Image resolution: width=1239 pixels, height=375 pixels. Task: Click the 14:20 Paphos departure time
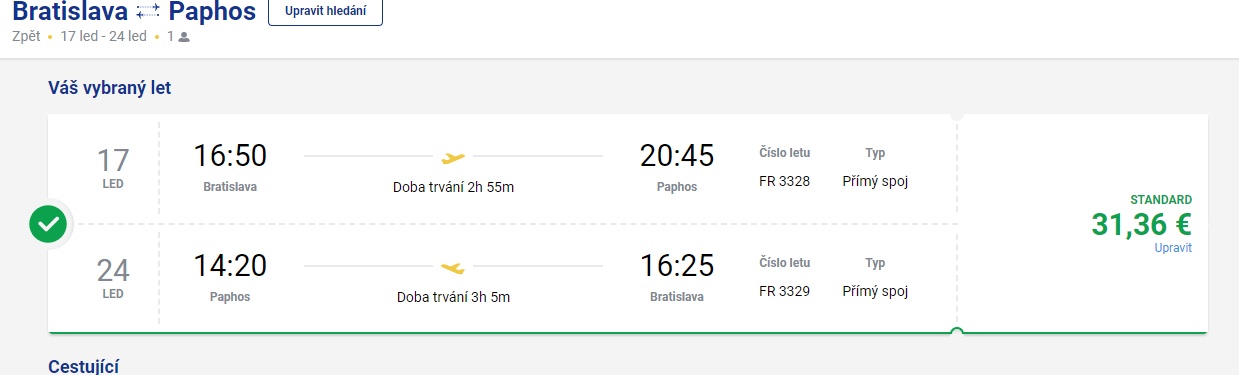pos(230,266)
